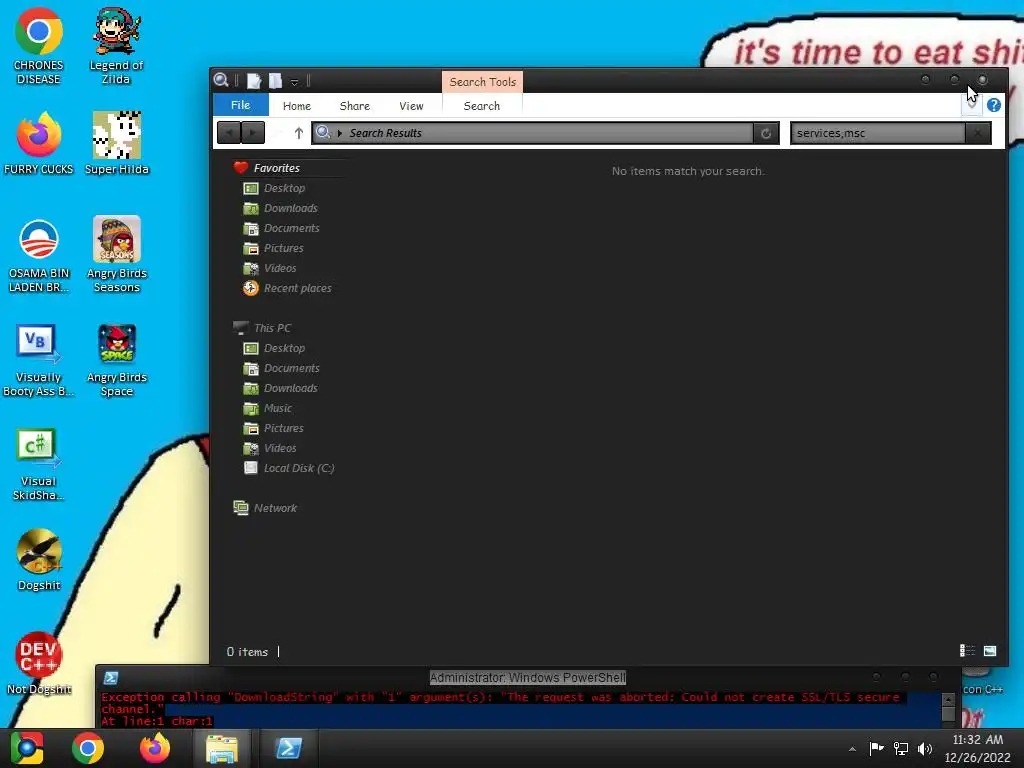Open the OSAMA BIN LADEN BR... desktop icon
The width and height of the screenshot is (1024, 768).
(39, 255)
